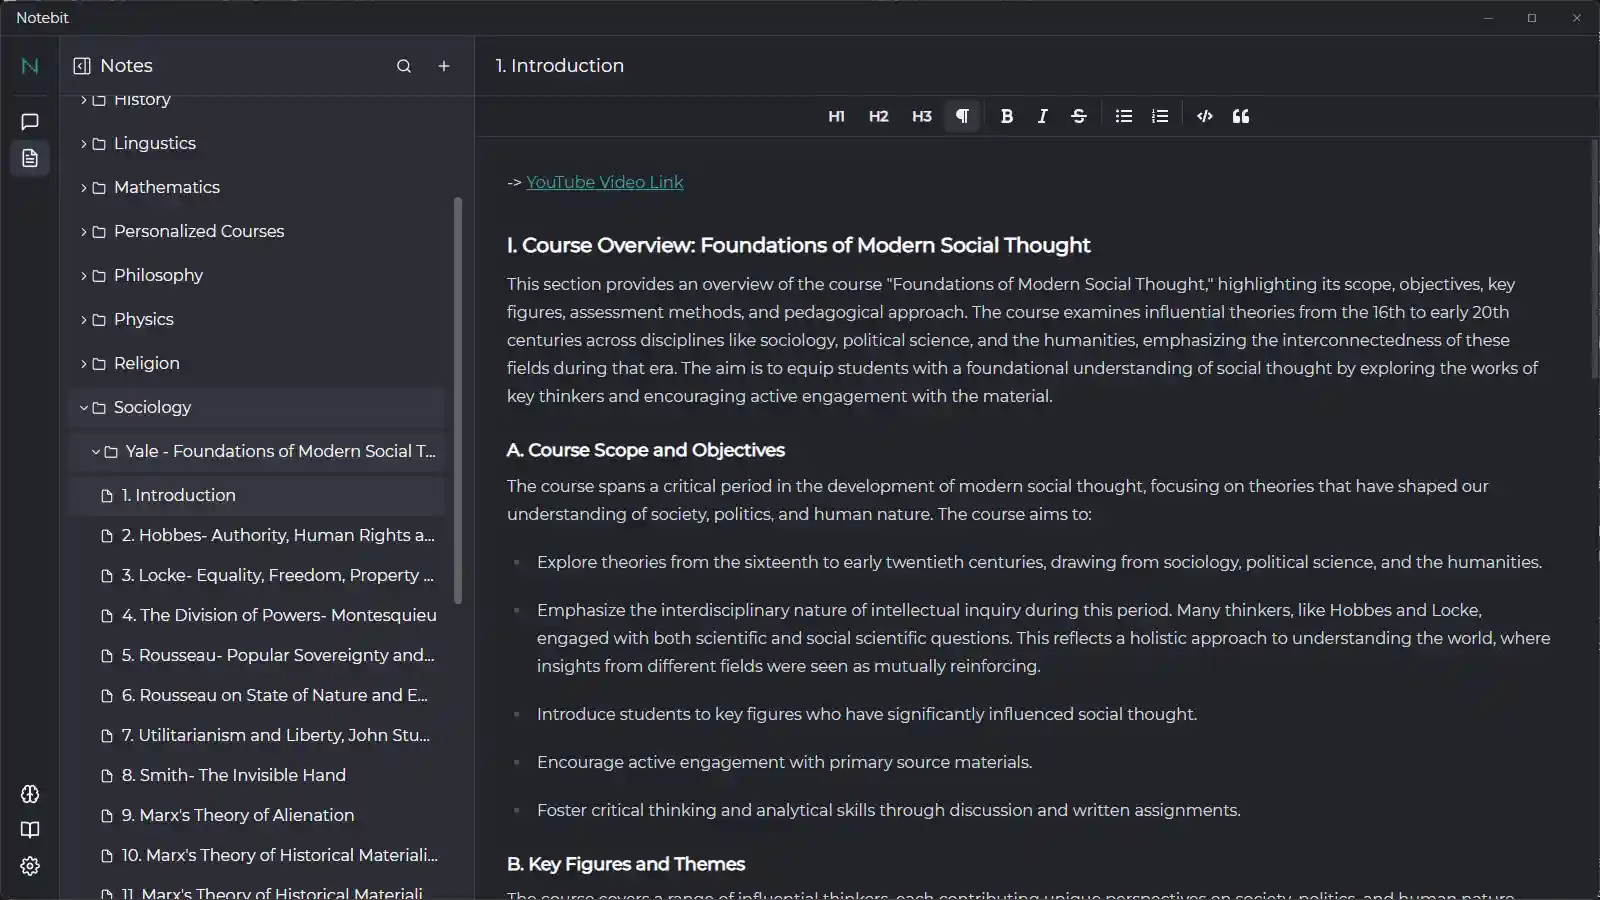Apply italic formatting
The width and height of the screenshot is (1600, 900).
pos(1042,115)
